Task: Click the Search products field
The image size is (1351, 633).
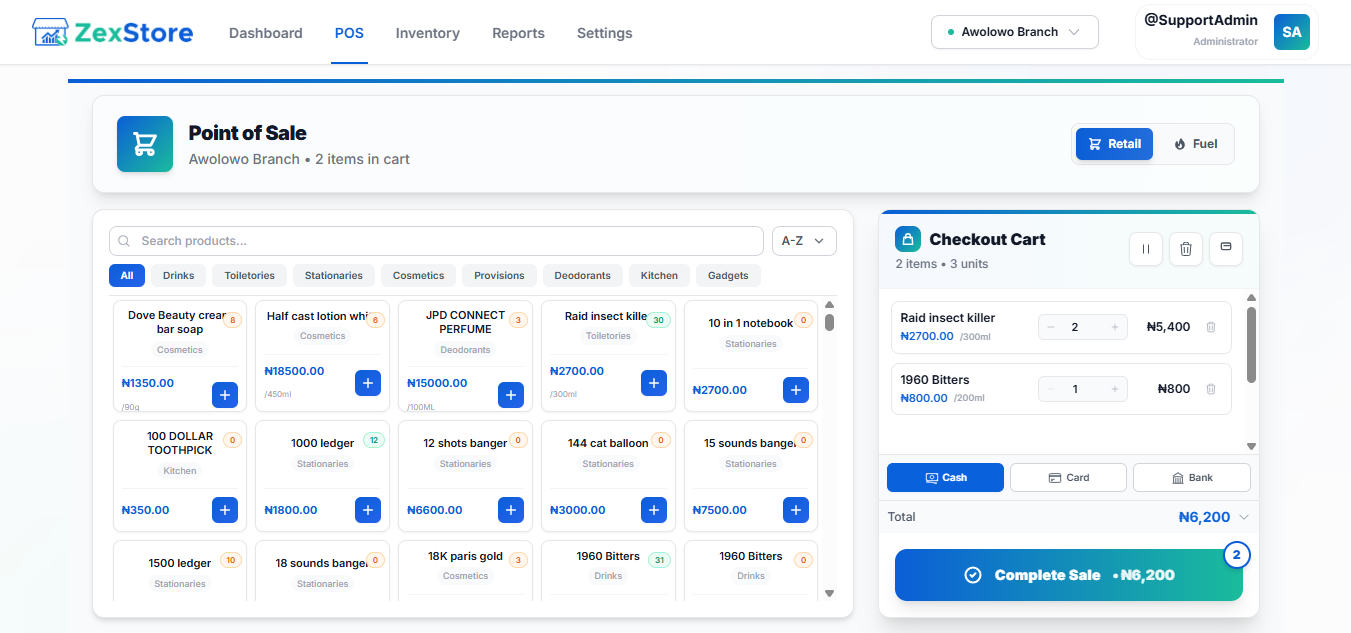Action: tap(436, 241)
